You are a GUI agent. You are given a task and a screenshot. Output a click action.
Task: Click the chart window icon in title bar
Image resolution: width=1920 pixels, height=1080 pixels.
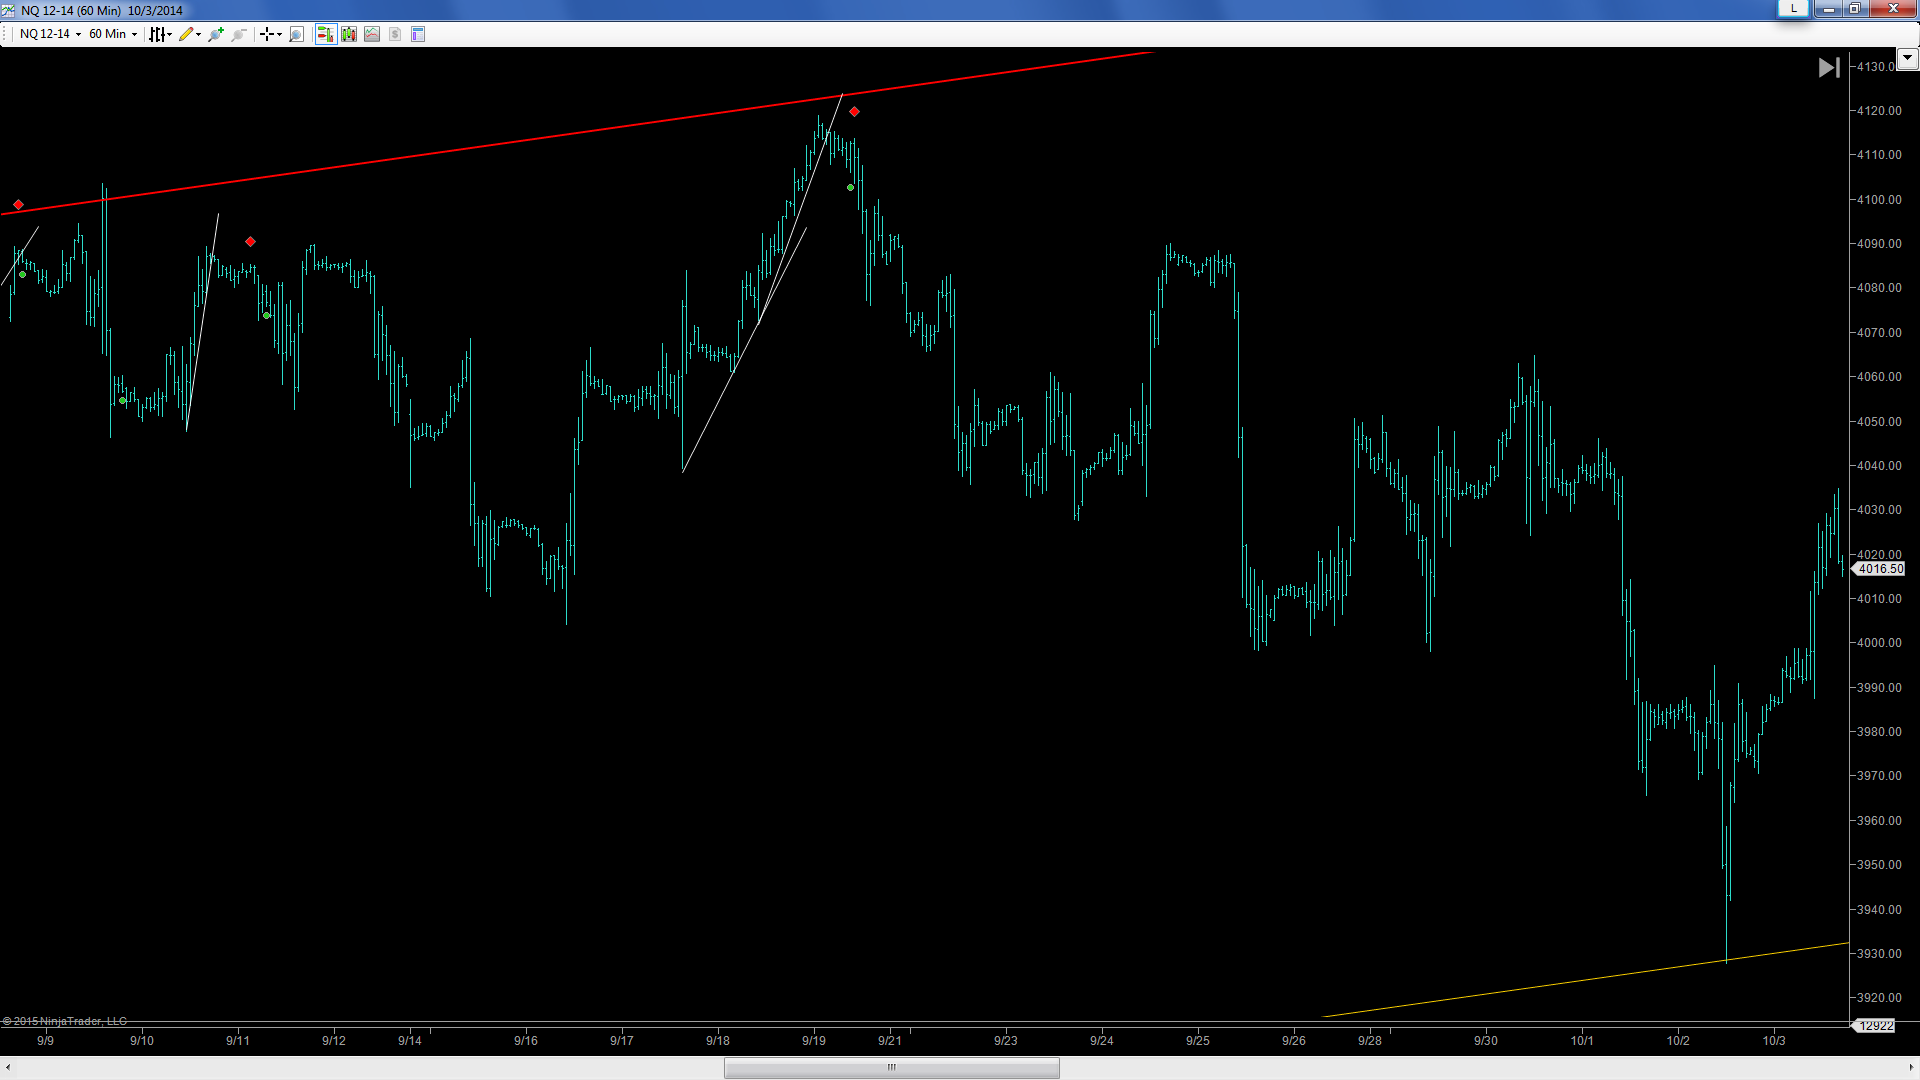[9, 10]
